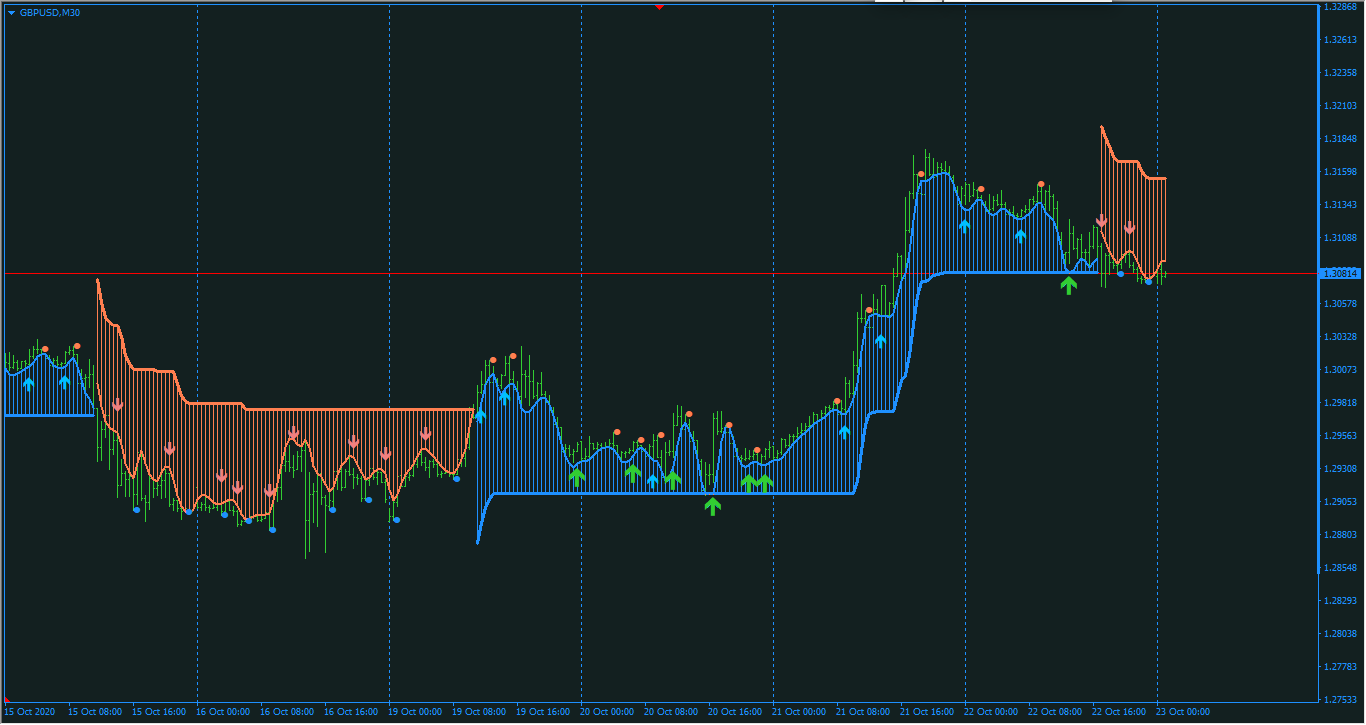The image size is (1366, 725).
Task: Click the 1.32358 price axis label
Action: coord(1339,73)
